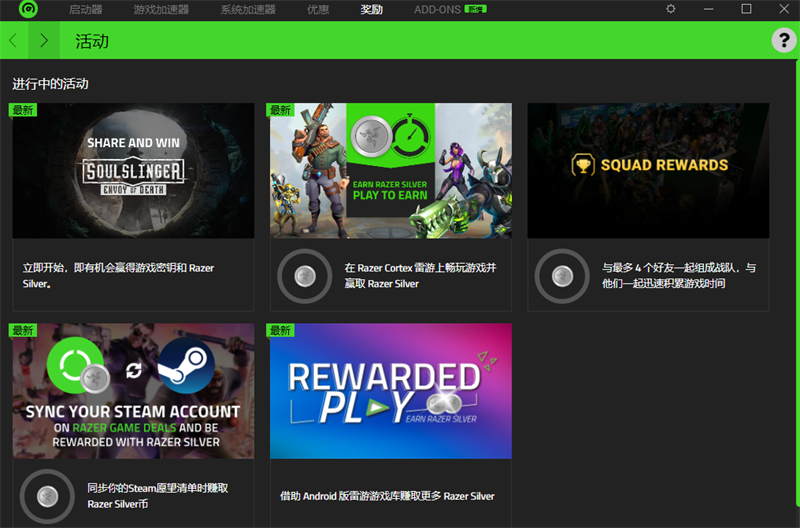This screenshot has width=800, height=528.
Task: Open the Soulslinger Share and Win banner
Action: pyautogui.click(x=133, y=170)
